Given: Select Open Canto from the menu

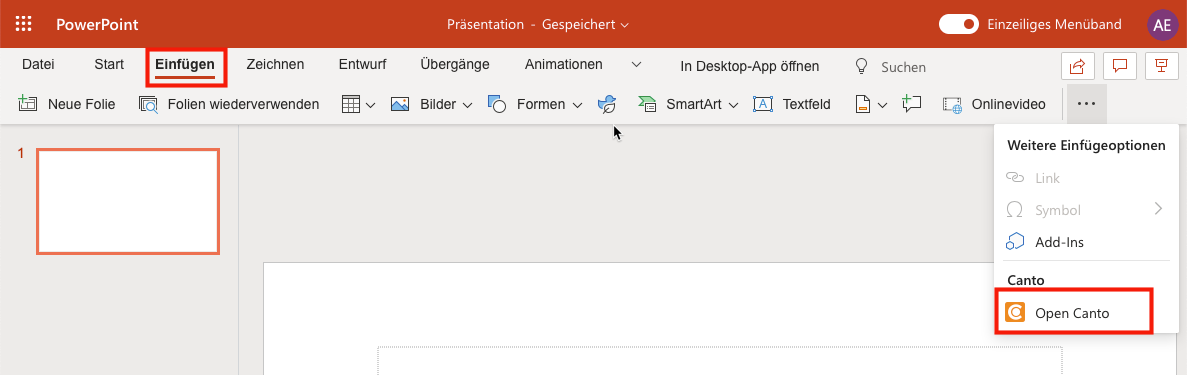Looking at the screenshot, I should click(1073, 312).
